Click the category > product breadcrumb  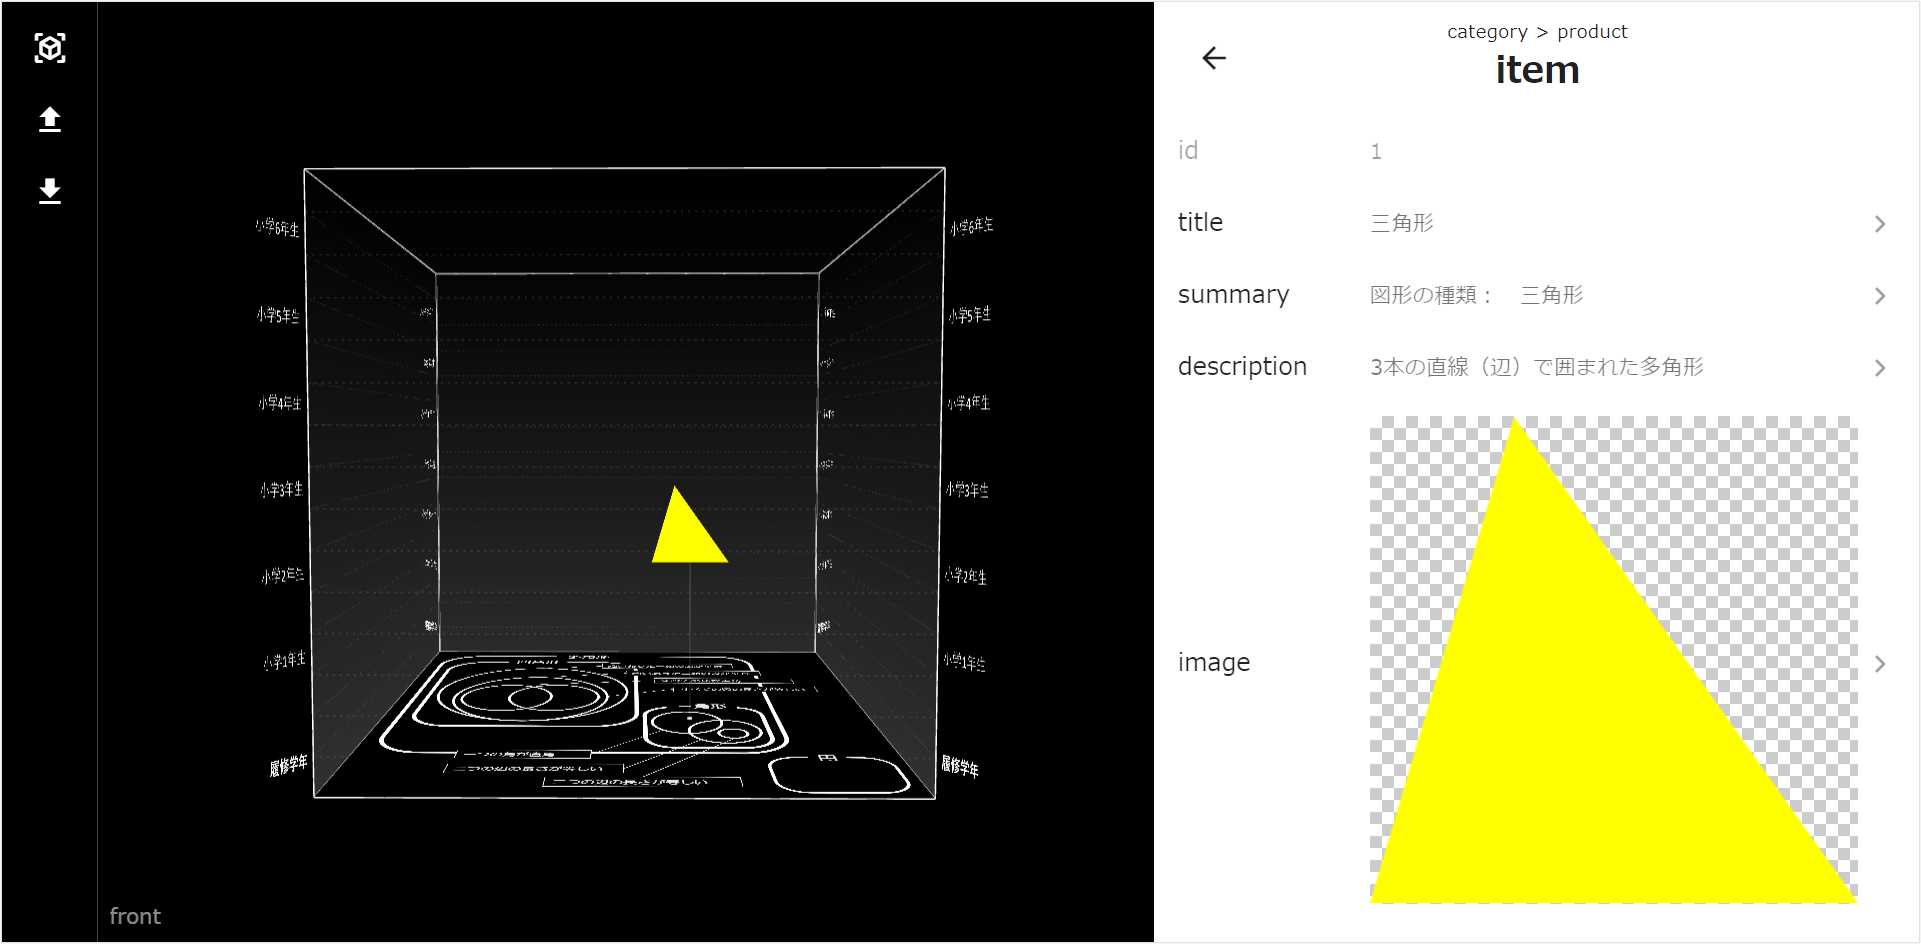(1536, 32)
